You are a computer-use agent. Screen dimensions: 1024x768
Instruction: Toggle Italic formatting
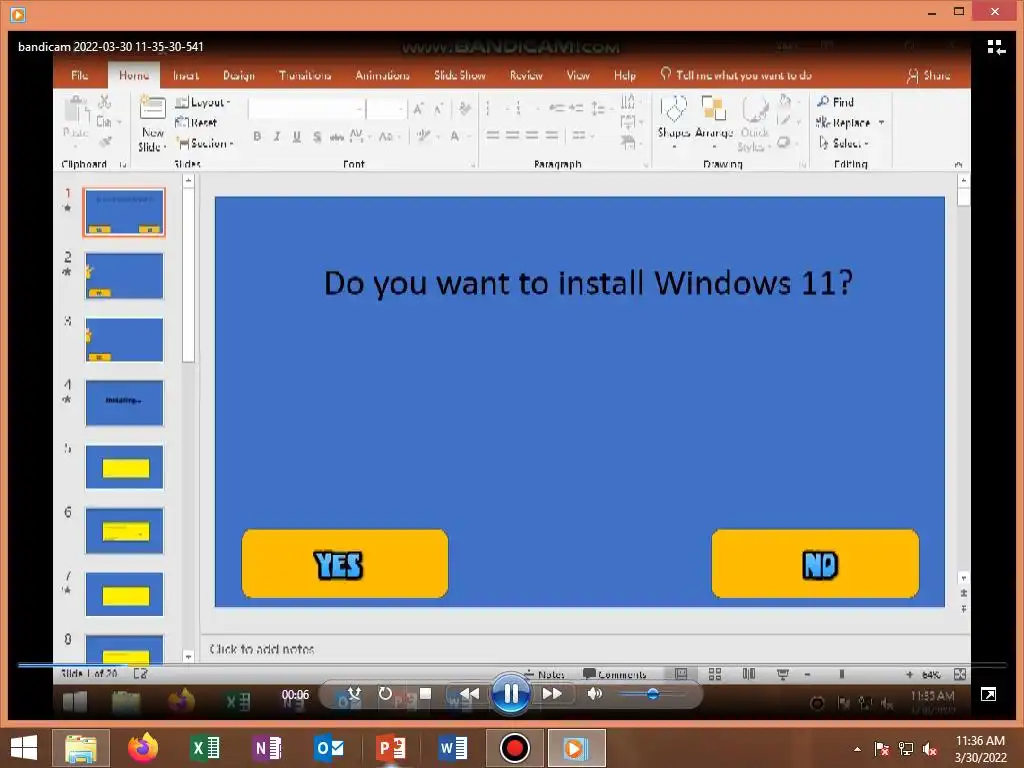tap(277, 136)
